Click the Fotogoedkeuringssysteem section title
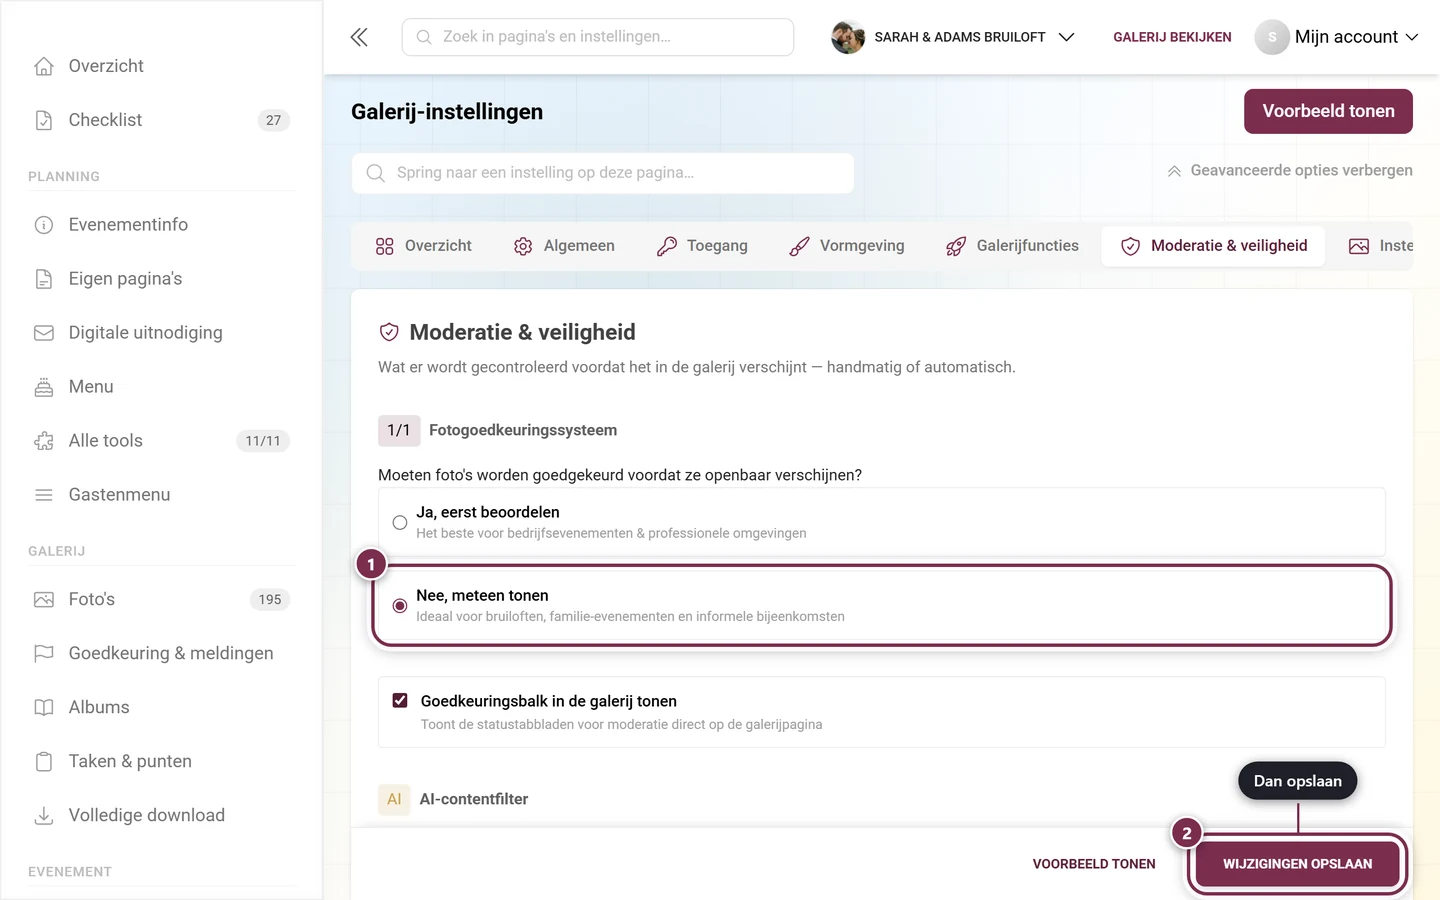Screen dimensions: 1440x900 pos(523,430)
